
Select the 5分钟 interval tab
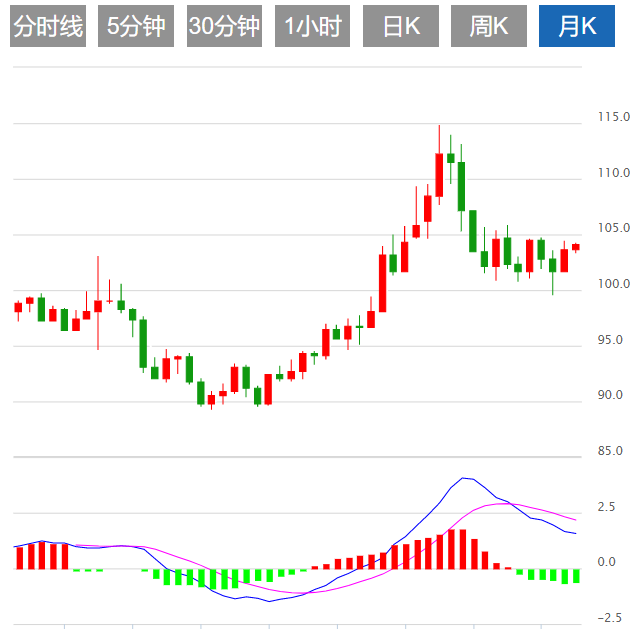click(x=136, y=26)
